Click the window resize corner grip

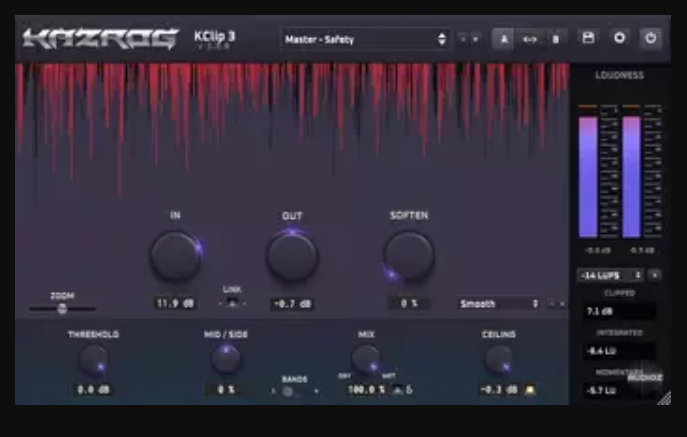click(x=665, y=398)
